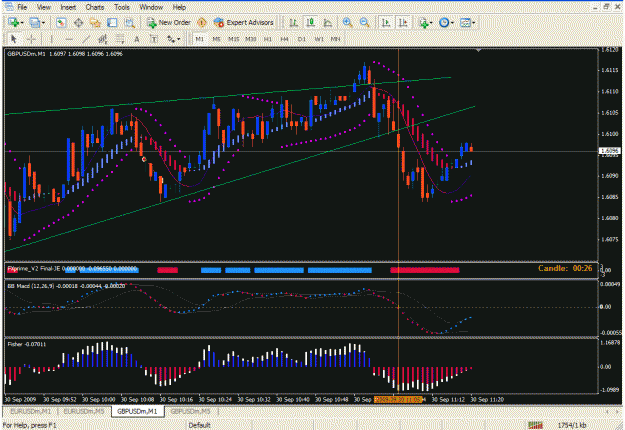
Task: Click the Zoom In magnifier
Action: point(347,23)
